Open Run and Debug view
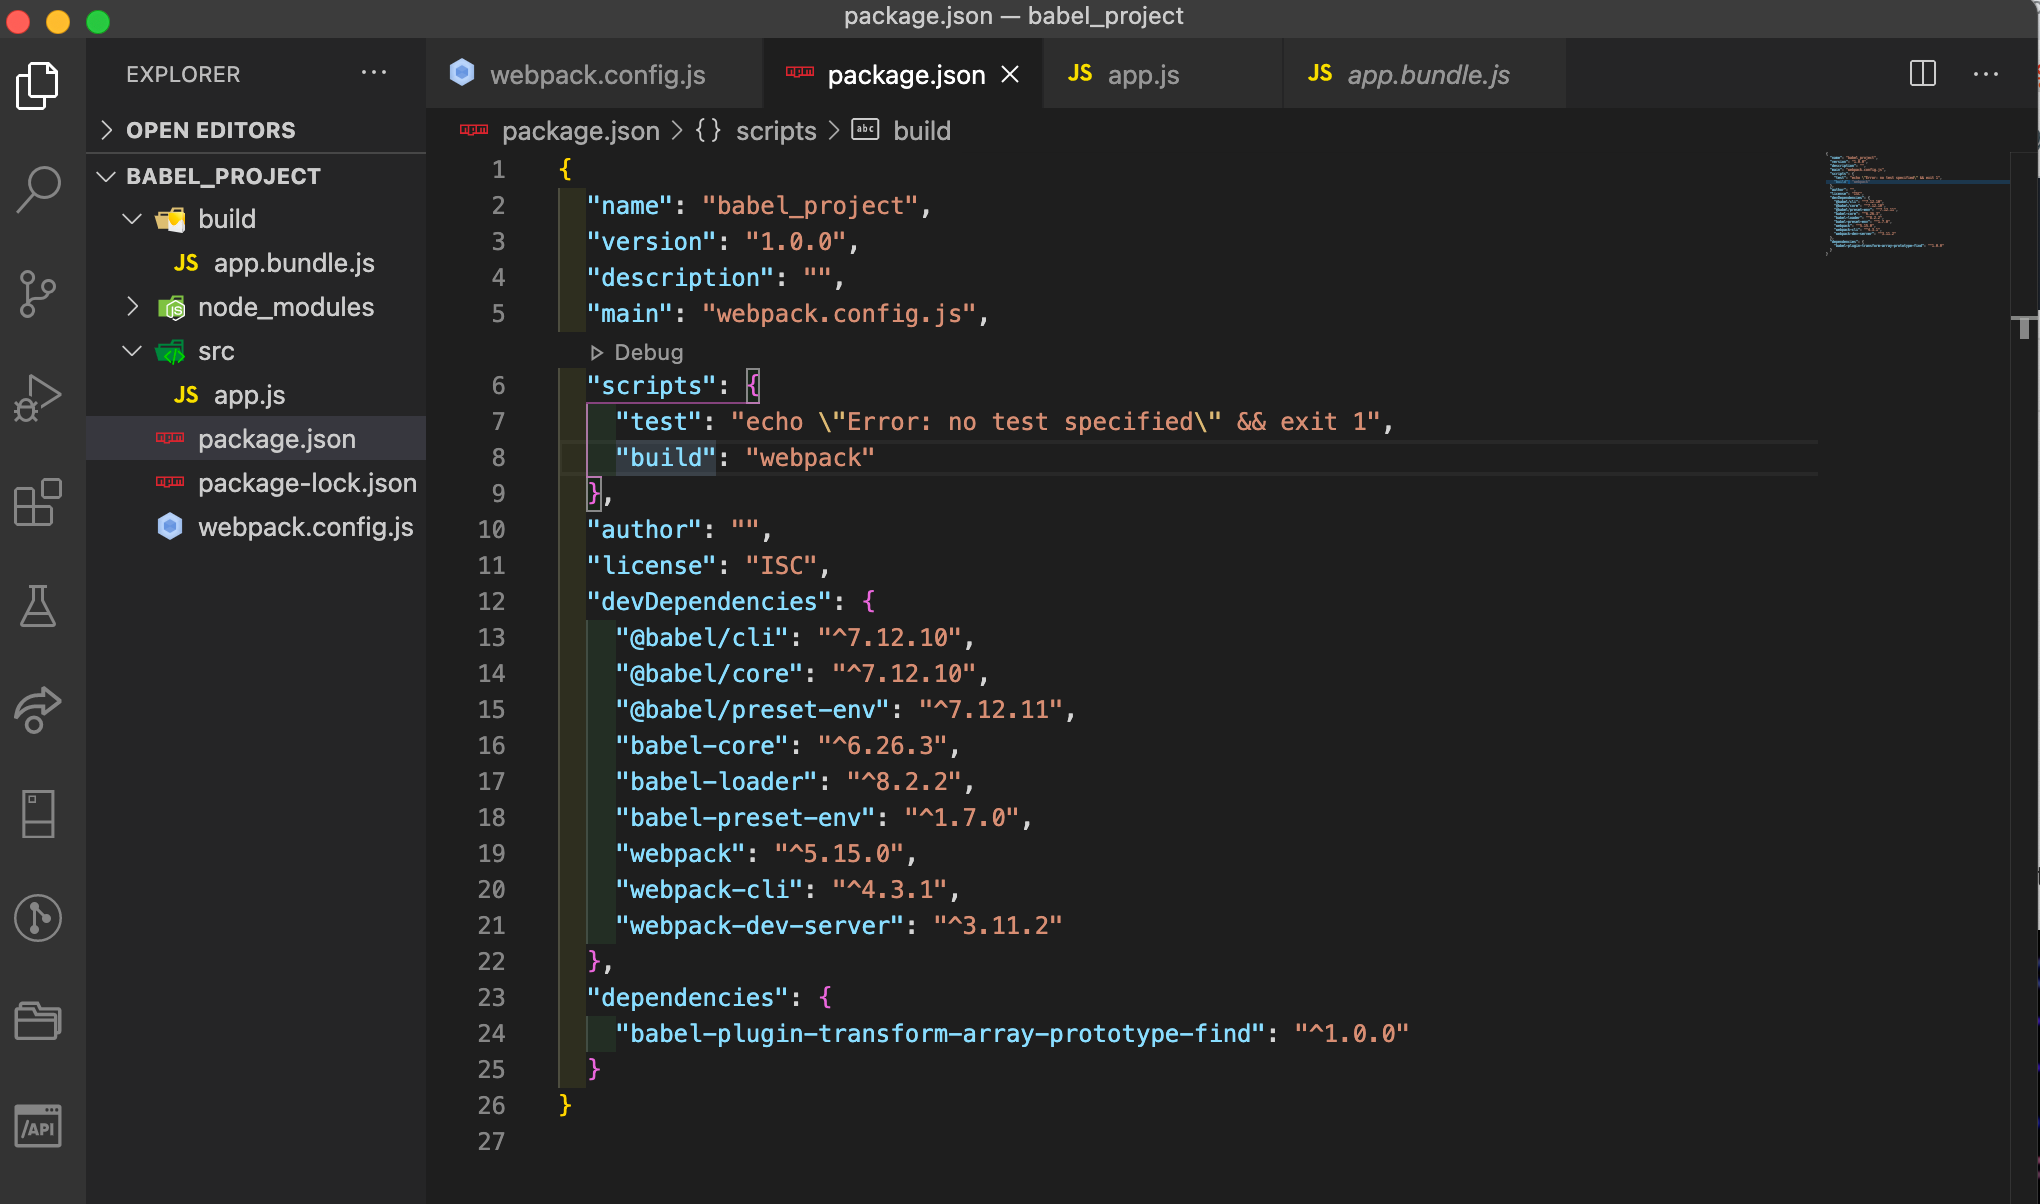2040x1204 pixels. (38, 398)
